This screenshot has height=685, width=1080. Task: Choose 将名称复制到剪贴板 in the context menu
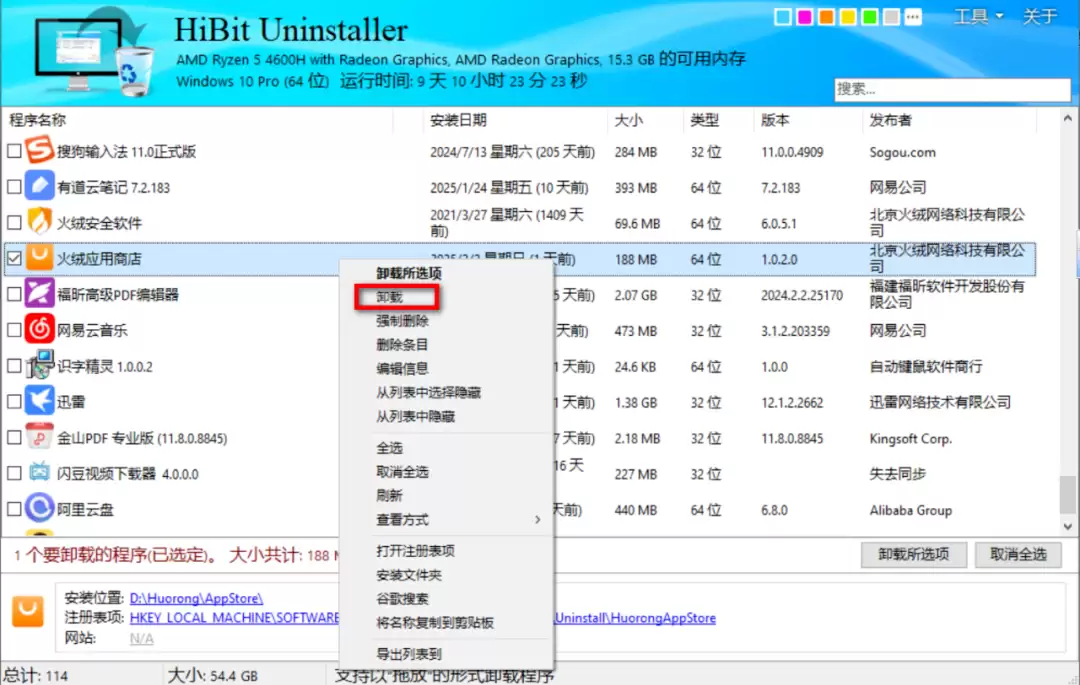tap(435, 622)
